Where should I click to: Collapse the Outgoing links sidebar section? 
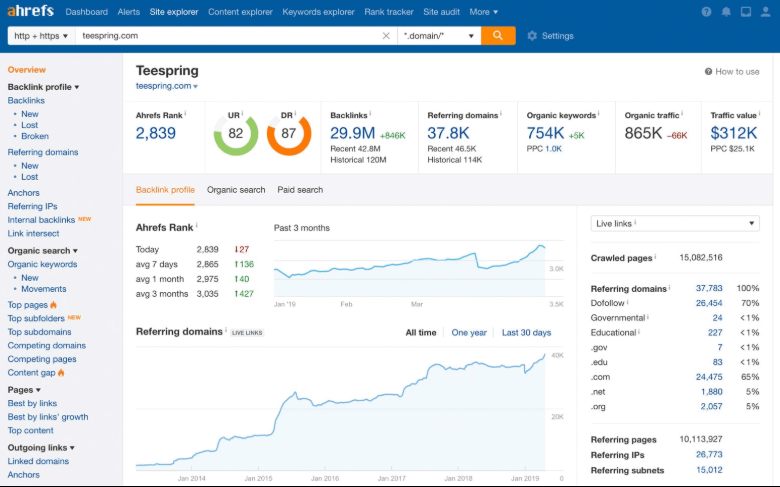click(41, 448)
